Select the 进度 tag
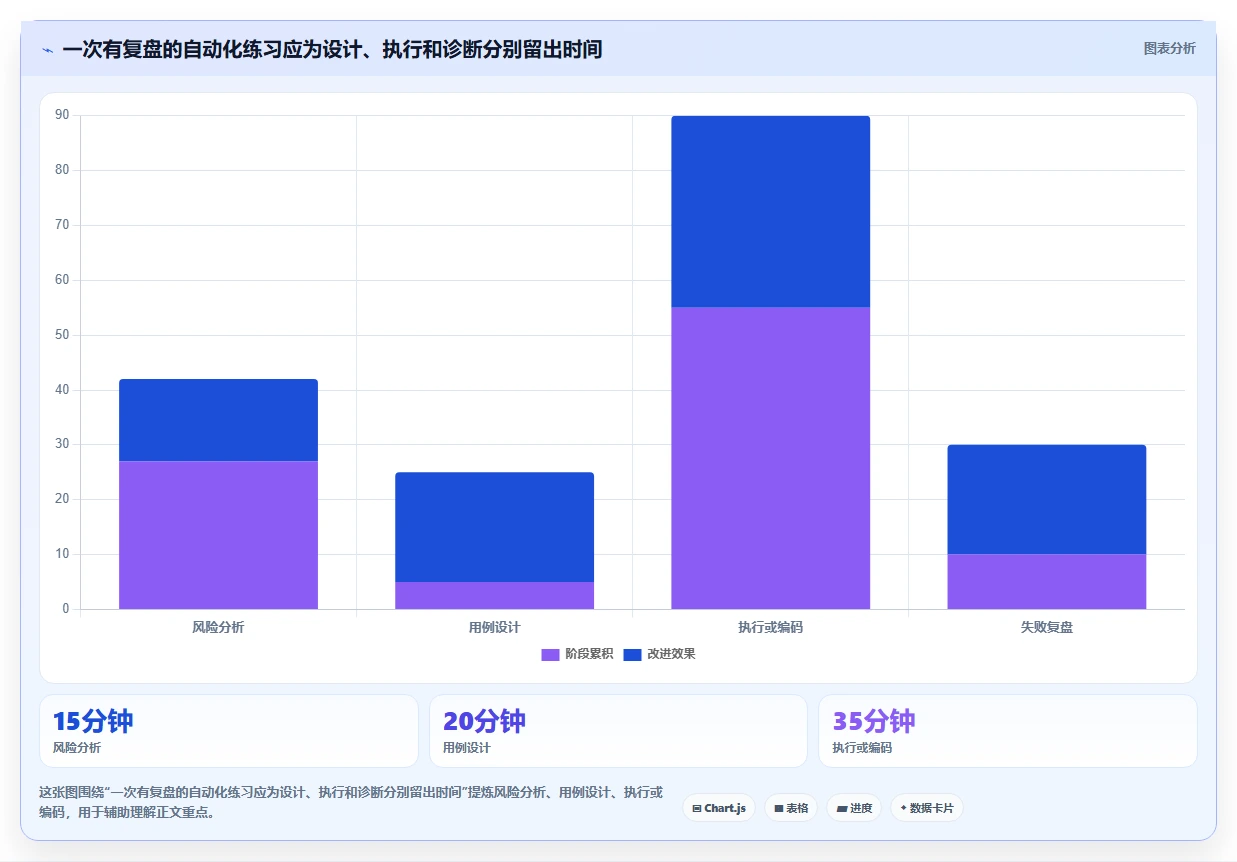The image size is (1237, 862). pyautogui.click(x=854, y=808)
